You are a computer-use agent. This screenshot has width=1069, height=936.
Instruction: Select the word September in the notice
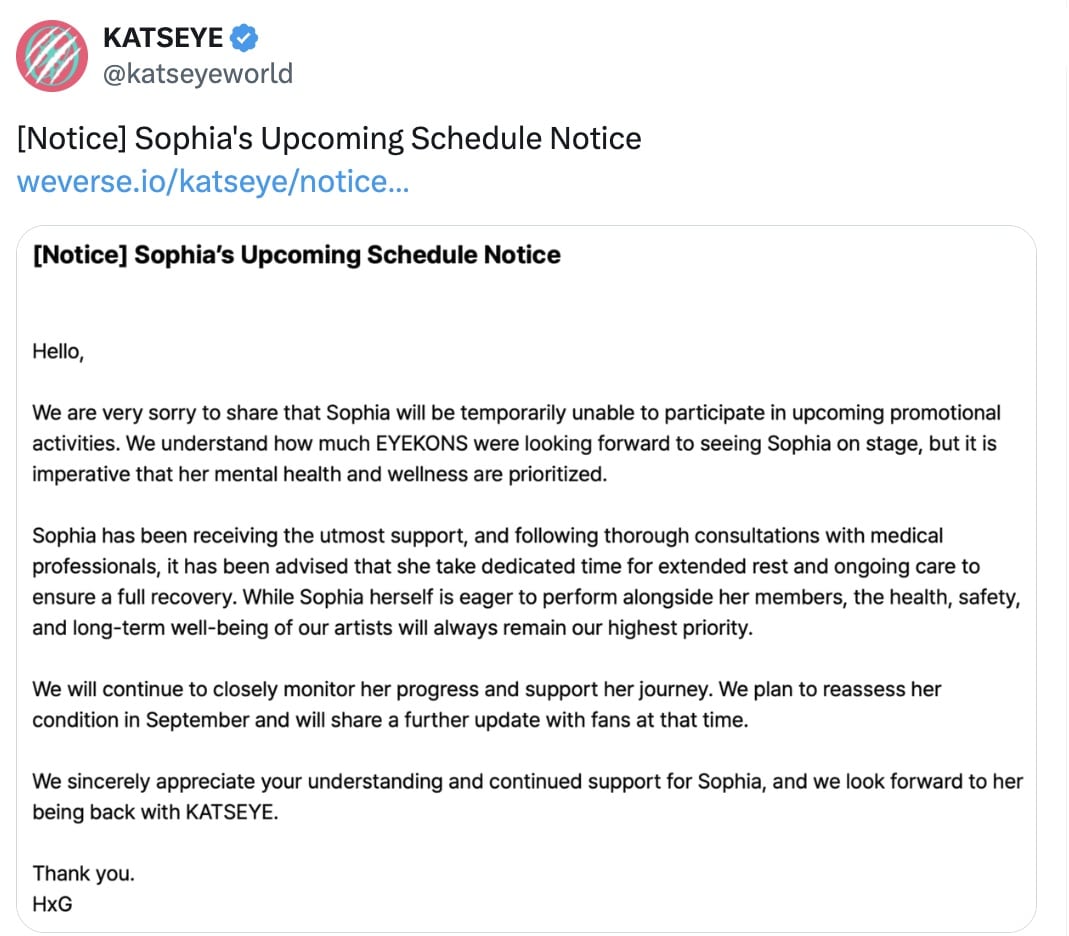pyautogui.click(x=197, y=720)
